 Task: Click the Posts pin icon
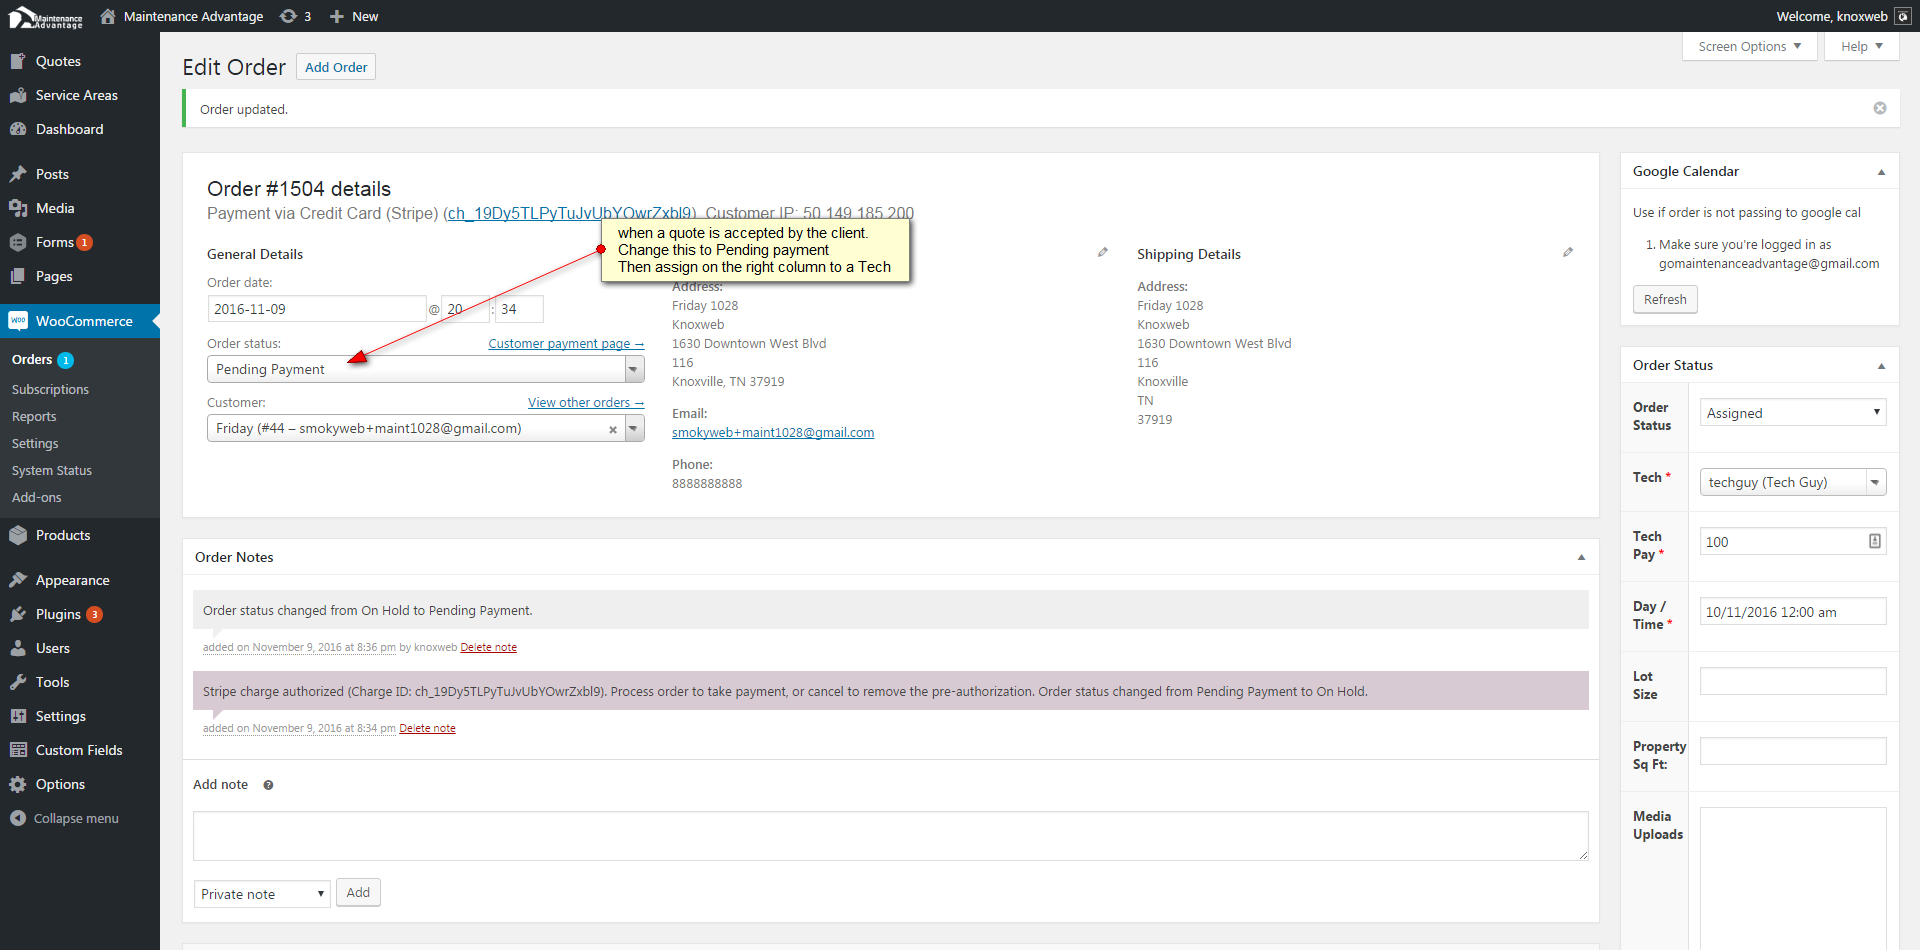point(18,174)
